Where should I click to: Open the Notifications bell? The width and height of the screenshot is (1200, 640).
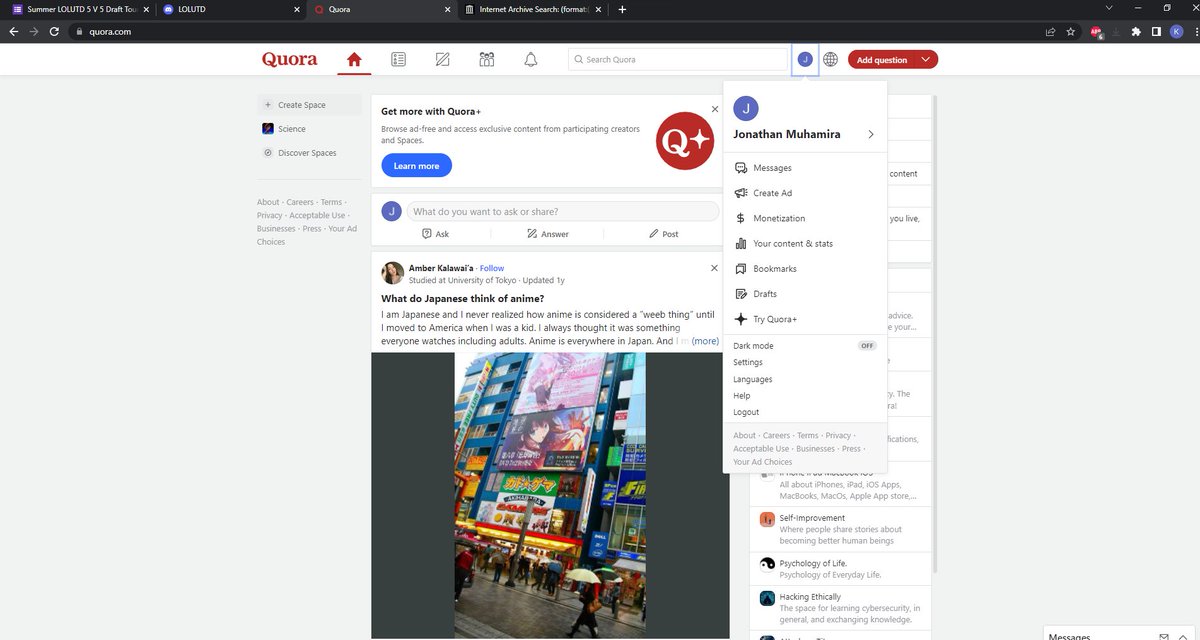531,59
